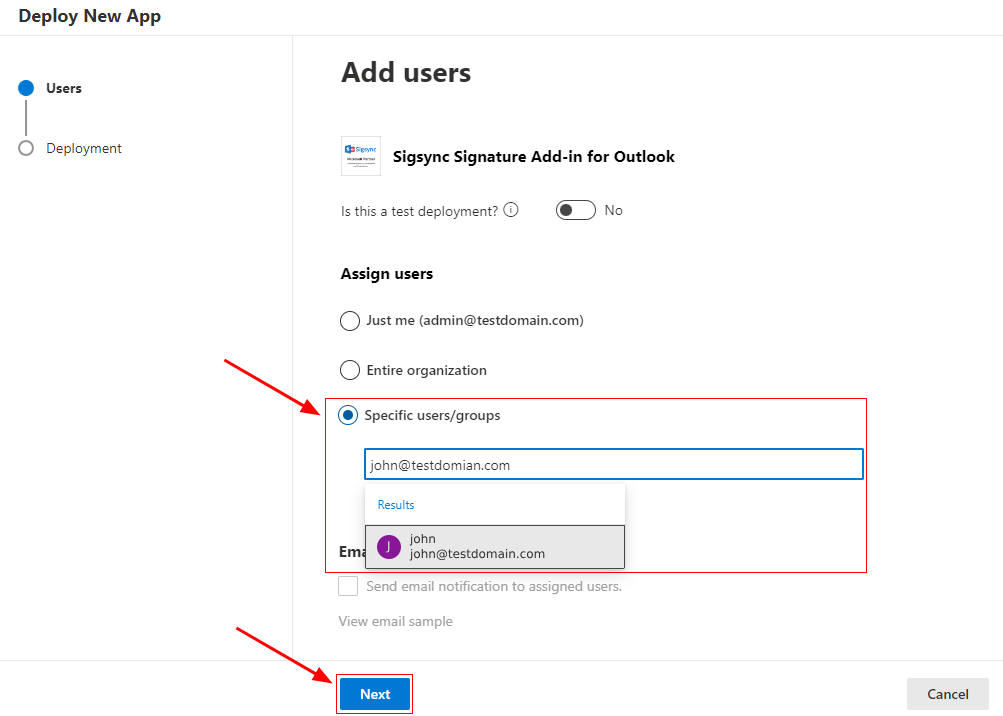Click the user search input field
The image size is (1003, 716).
612,465
